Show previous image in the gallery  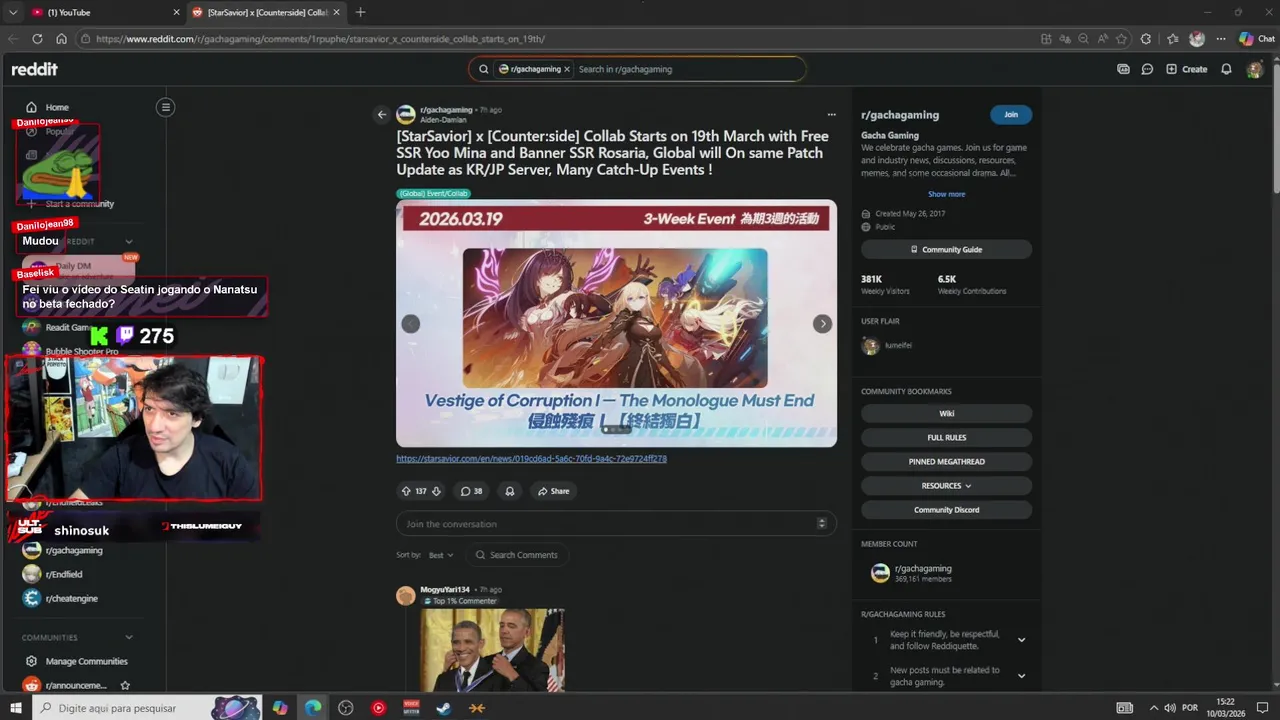tap(410, 324)
